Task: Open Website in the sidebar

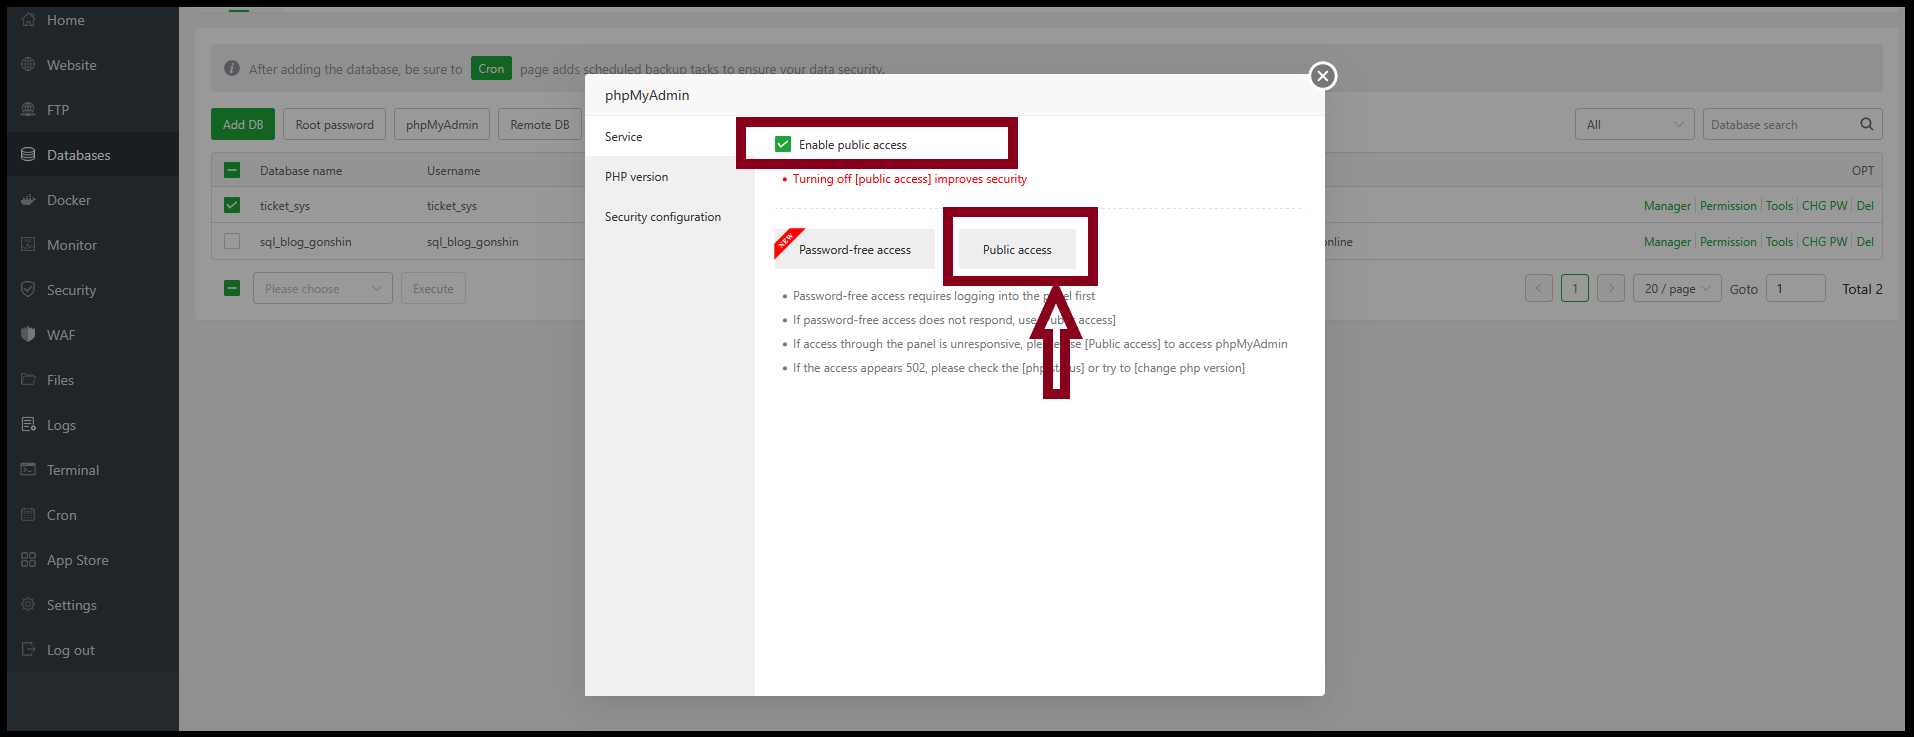Action: click(93, 65)
